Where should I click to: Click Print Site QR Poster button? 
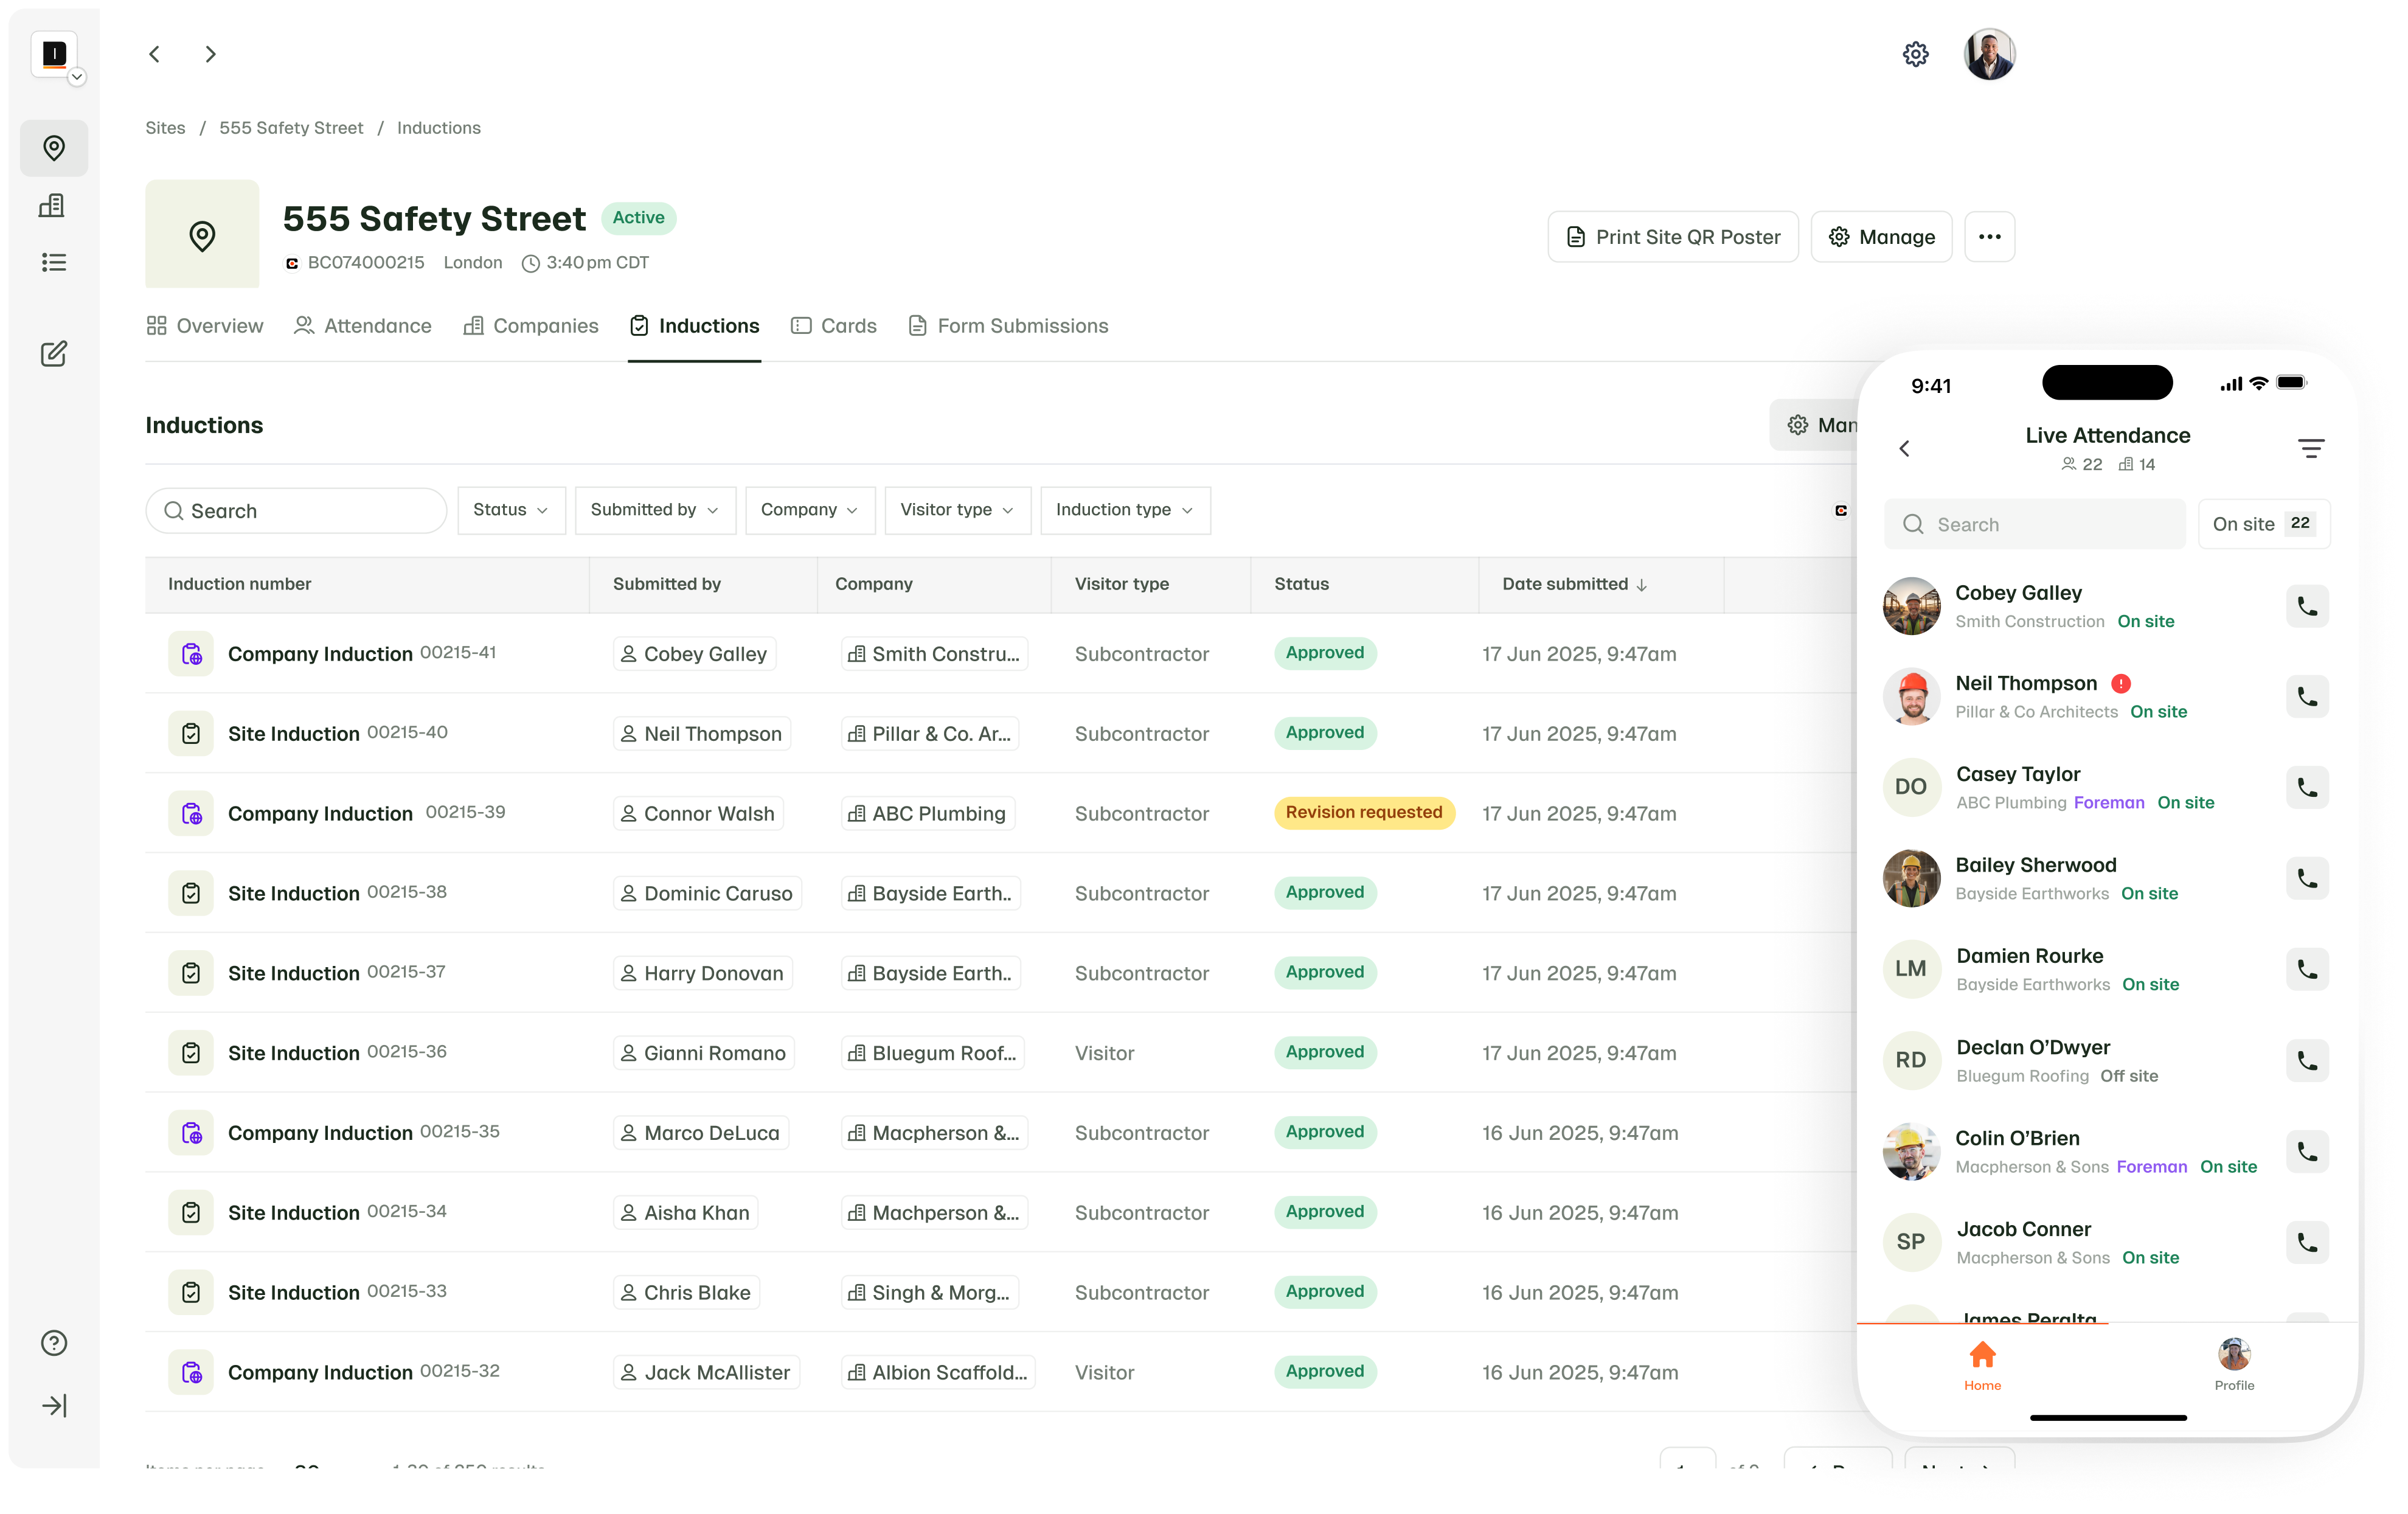[1673, 237]
